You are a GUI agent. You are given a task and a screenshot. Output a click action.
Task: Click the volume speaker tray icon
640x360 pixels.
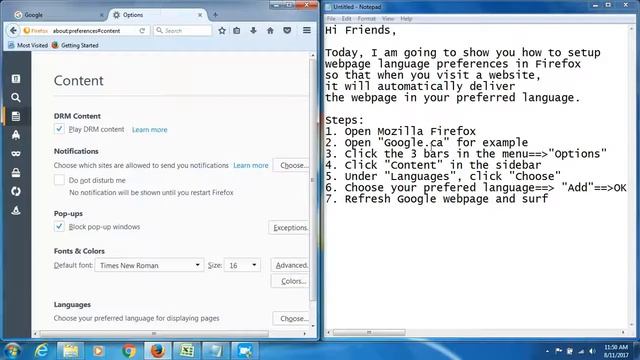(x=592, y=351)
